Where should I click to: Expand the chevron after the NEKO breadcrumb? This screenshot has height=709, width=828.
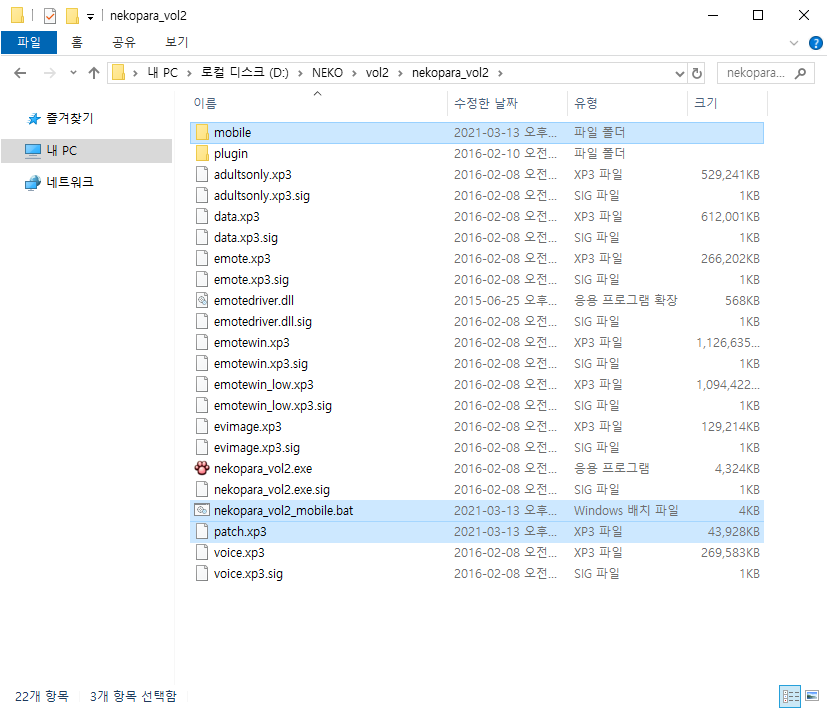tap(354, 73)
